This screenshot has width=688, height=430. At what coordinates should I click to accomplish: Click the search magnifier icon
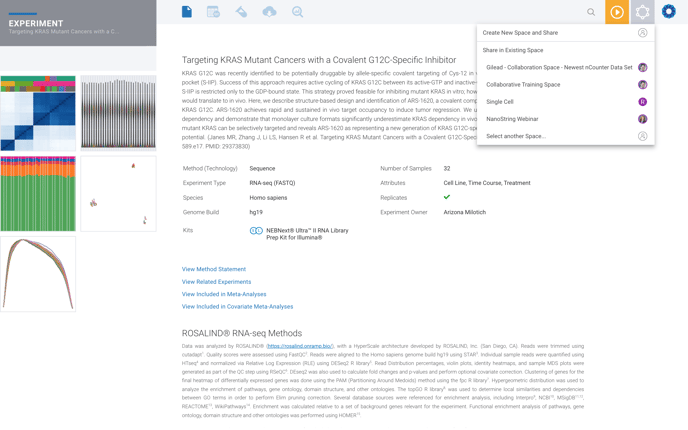tap(591, 12)
